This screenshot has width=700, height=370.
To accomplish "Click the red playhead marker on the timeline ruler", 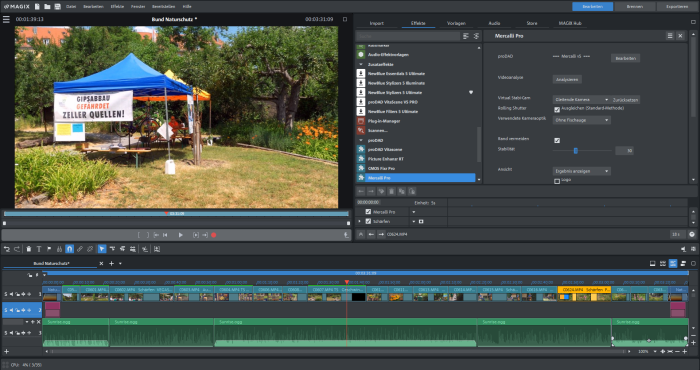I will 346,282.
